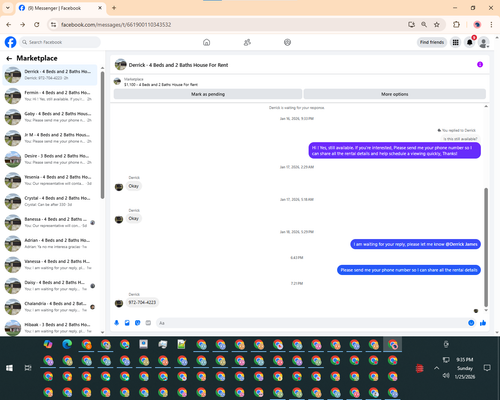The width and height of the screenshot is (500, 400).
Task: Open the Derrick conversation in list
Action: [x=50, y=75]
